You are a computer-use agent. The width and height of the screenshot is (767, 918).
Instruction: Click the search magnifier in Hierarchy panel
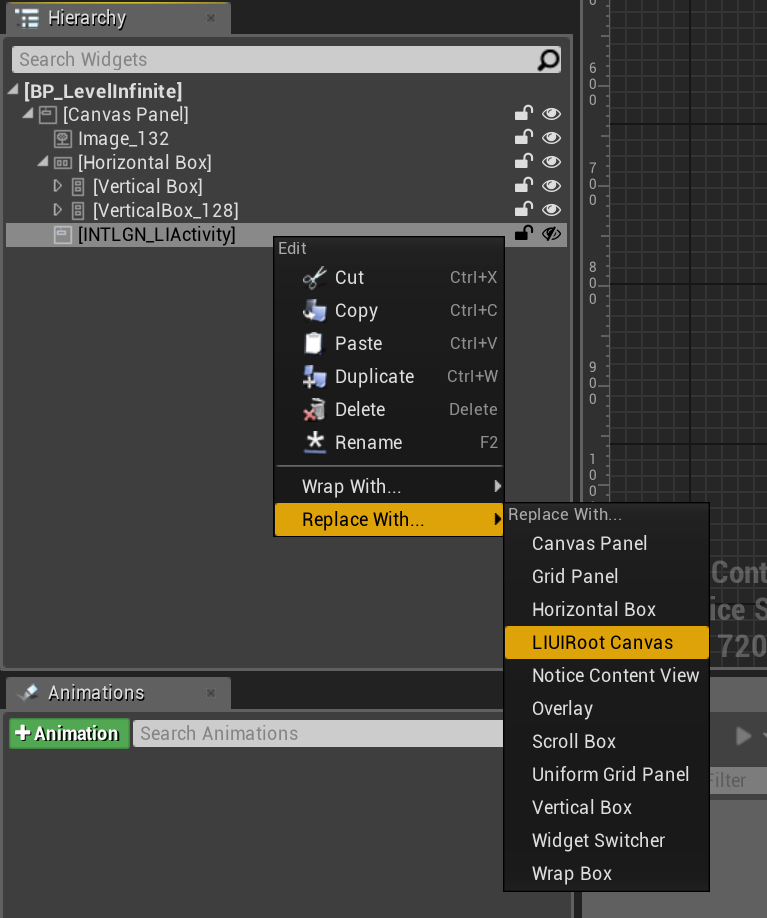click(549, 60)
